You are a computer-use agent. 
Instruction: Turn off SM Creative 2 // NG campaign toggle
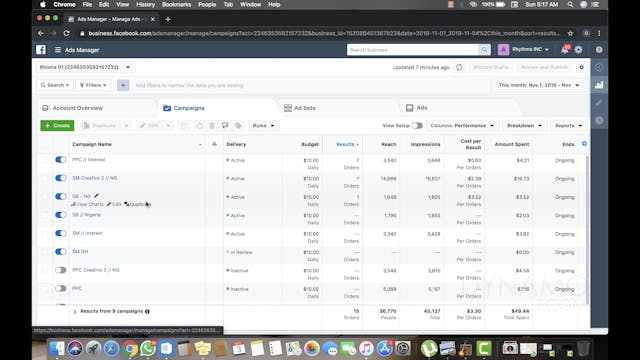[60, 178]
